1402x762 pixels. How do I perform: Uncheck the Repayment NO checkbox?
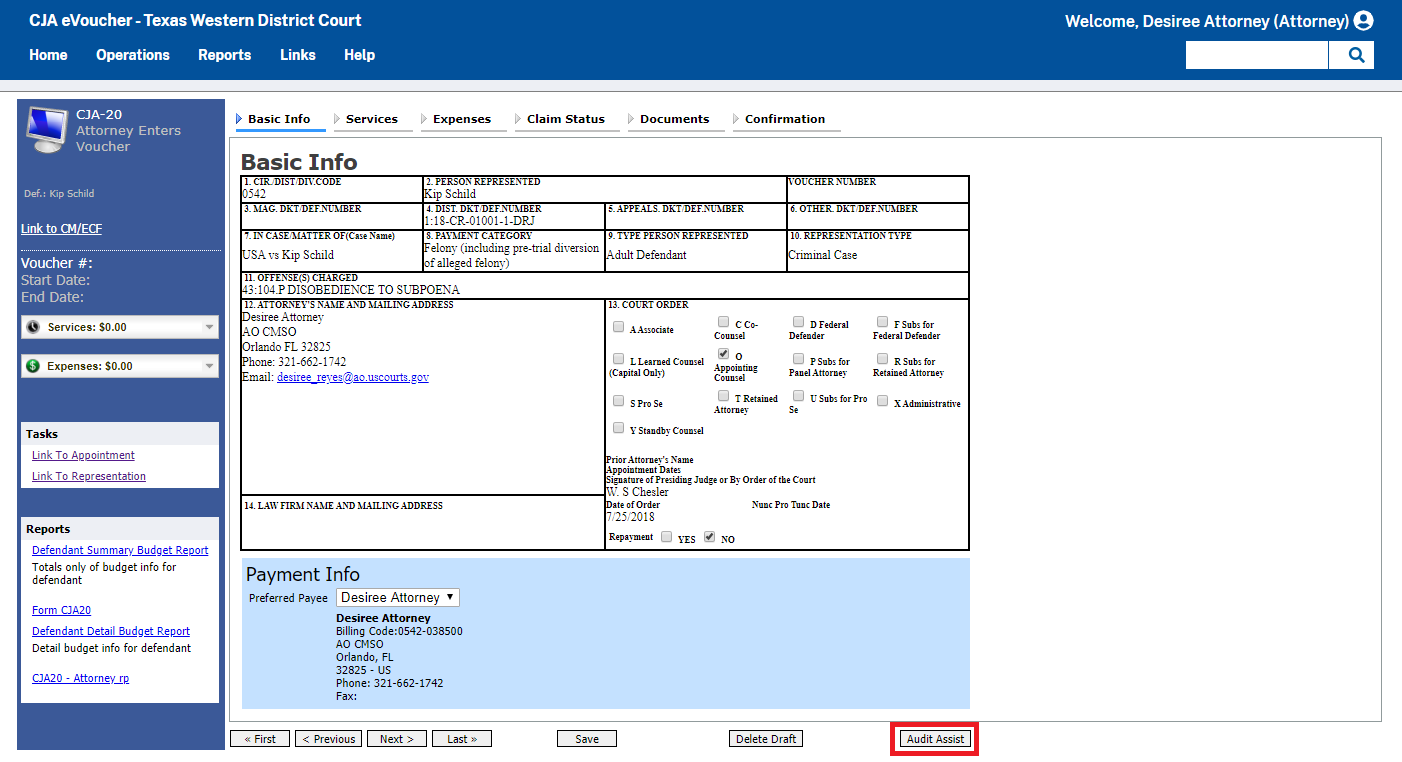(709, 535)
